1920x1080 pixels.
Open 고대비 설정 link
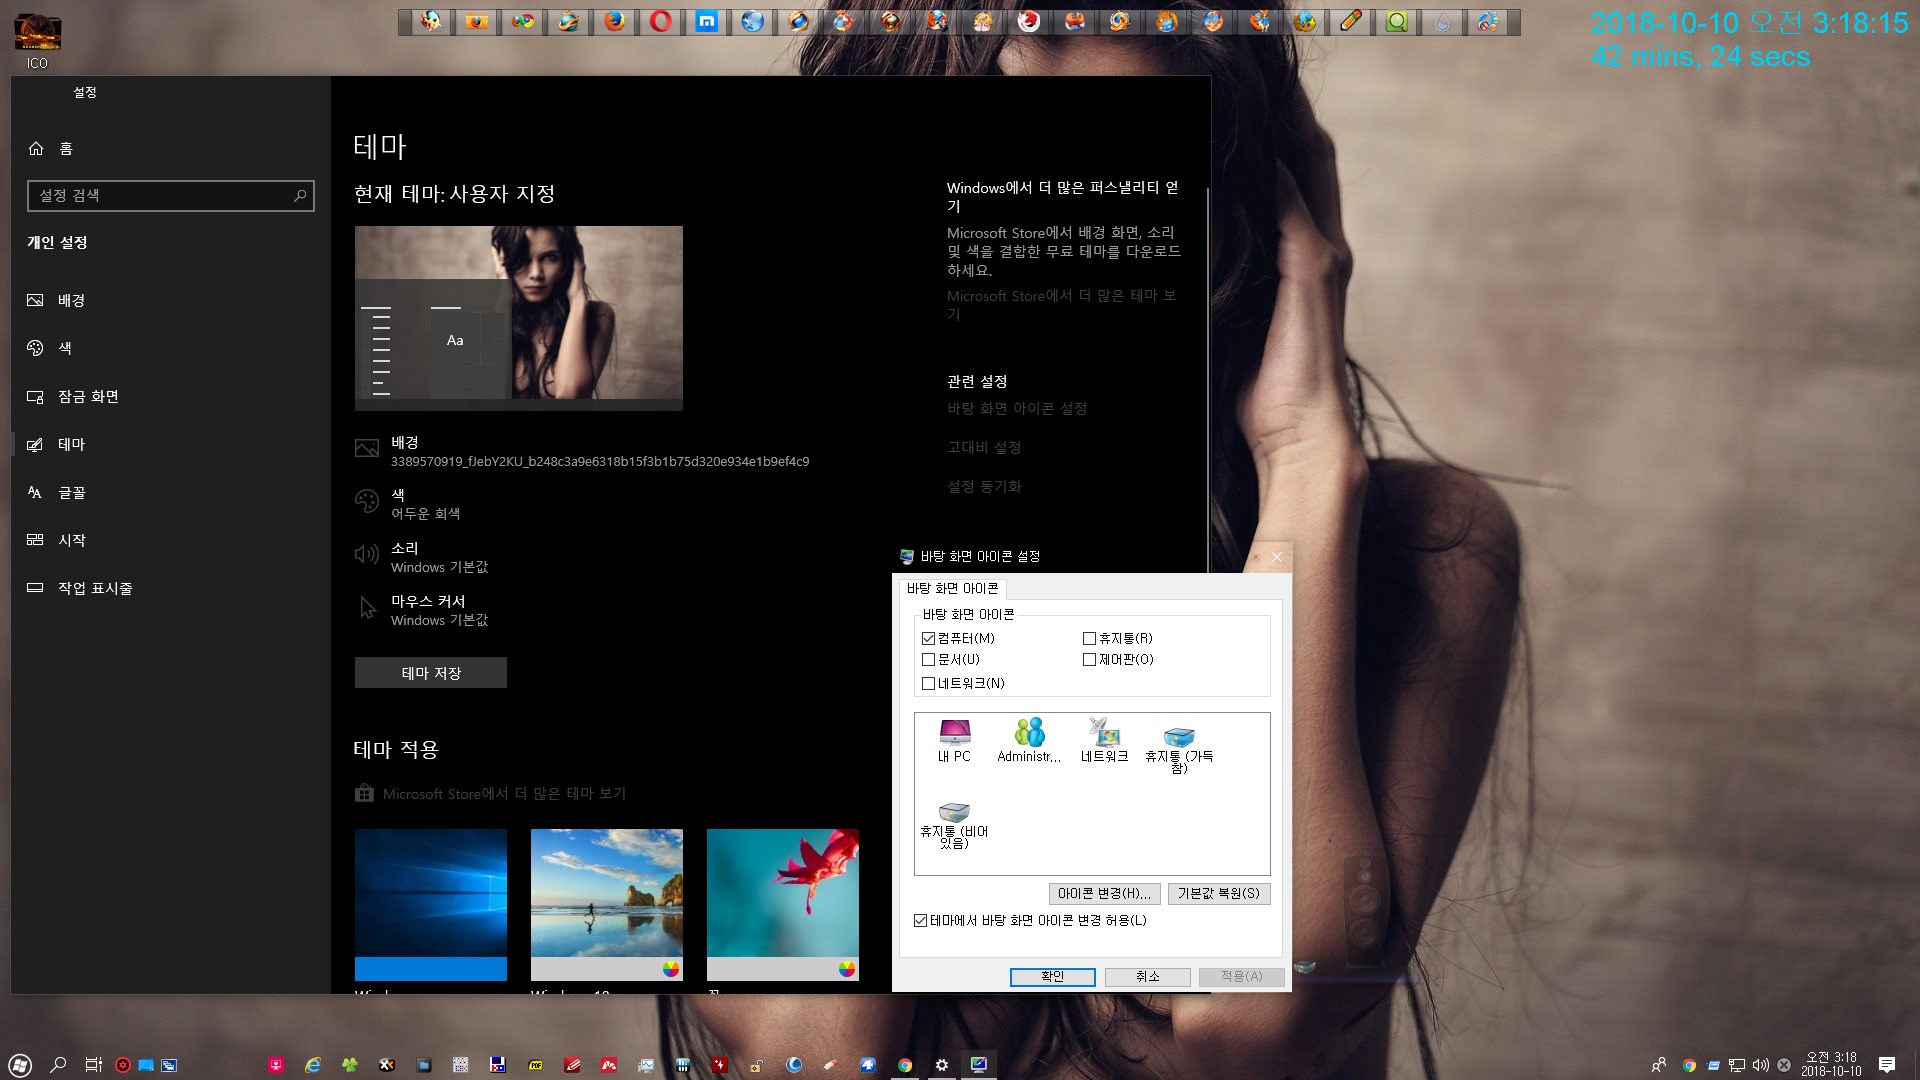click(984, 448)
